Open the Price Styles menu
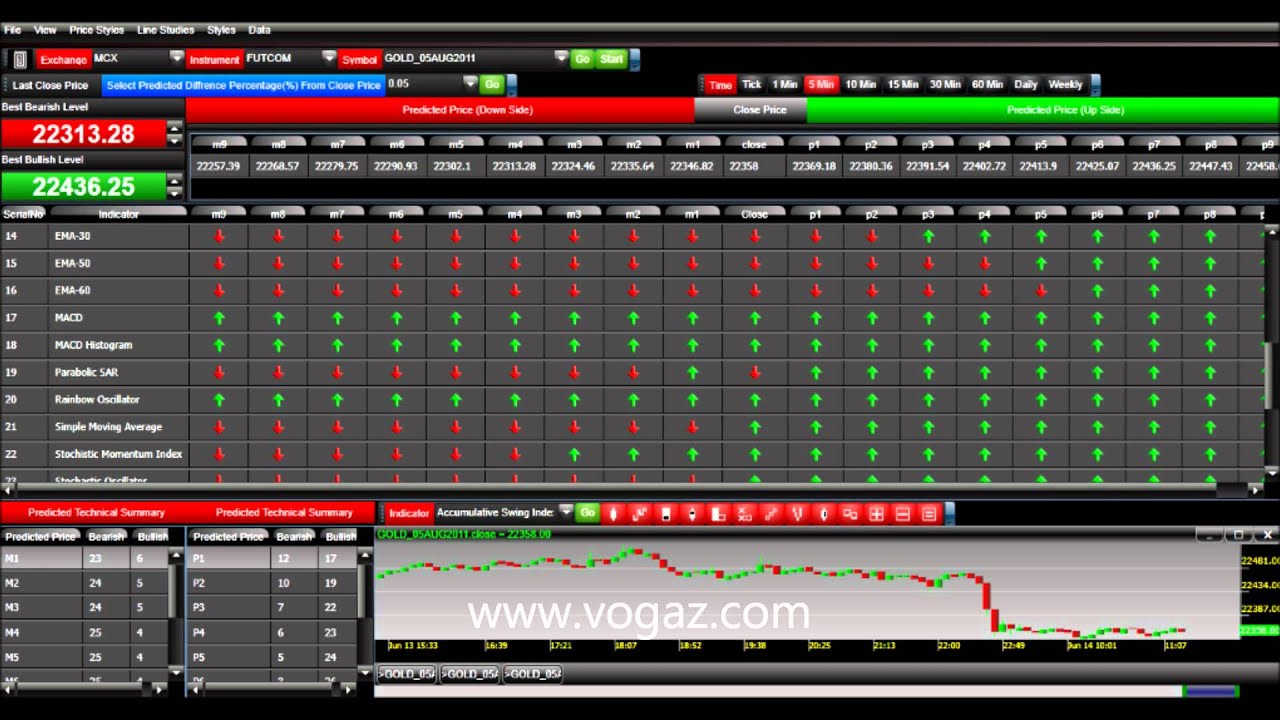The image size is (1280, 720). (x=96, y=30)
